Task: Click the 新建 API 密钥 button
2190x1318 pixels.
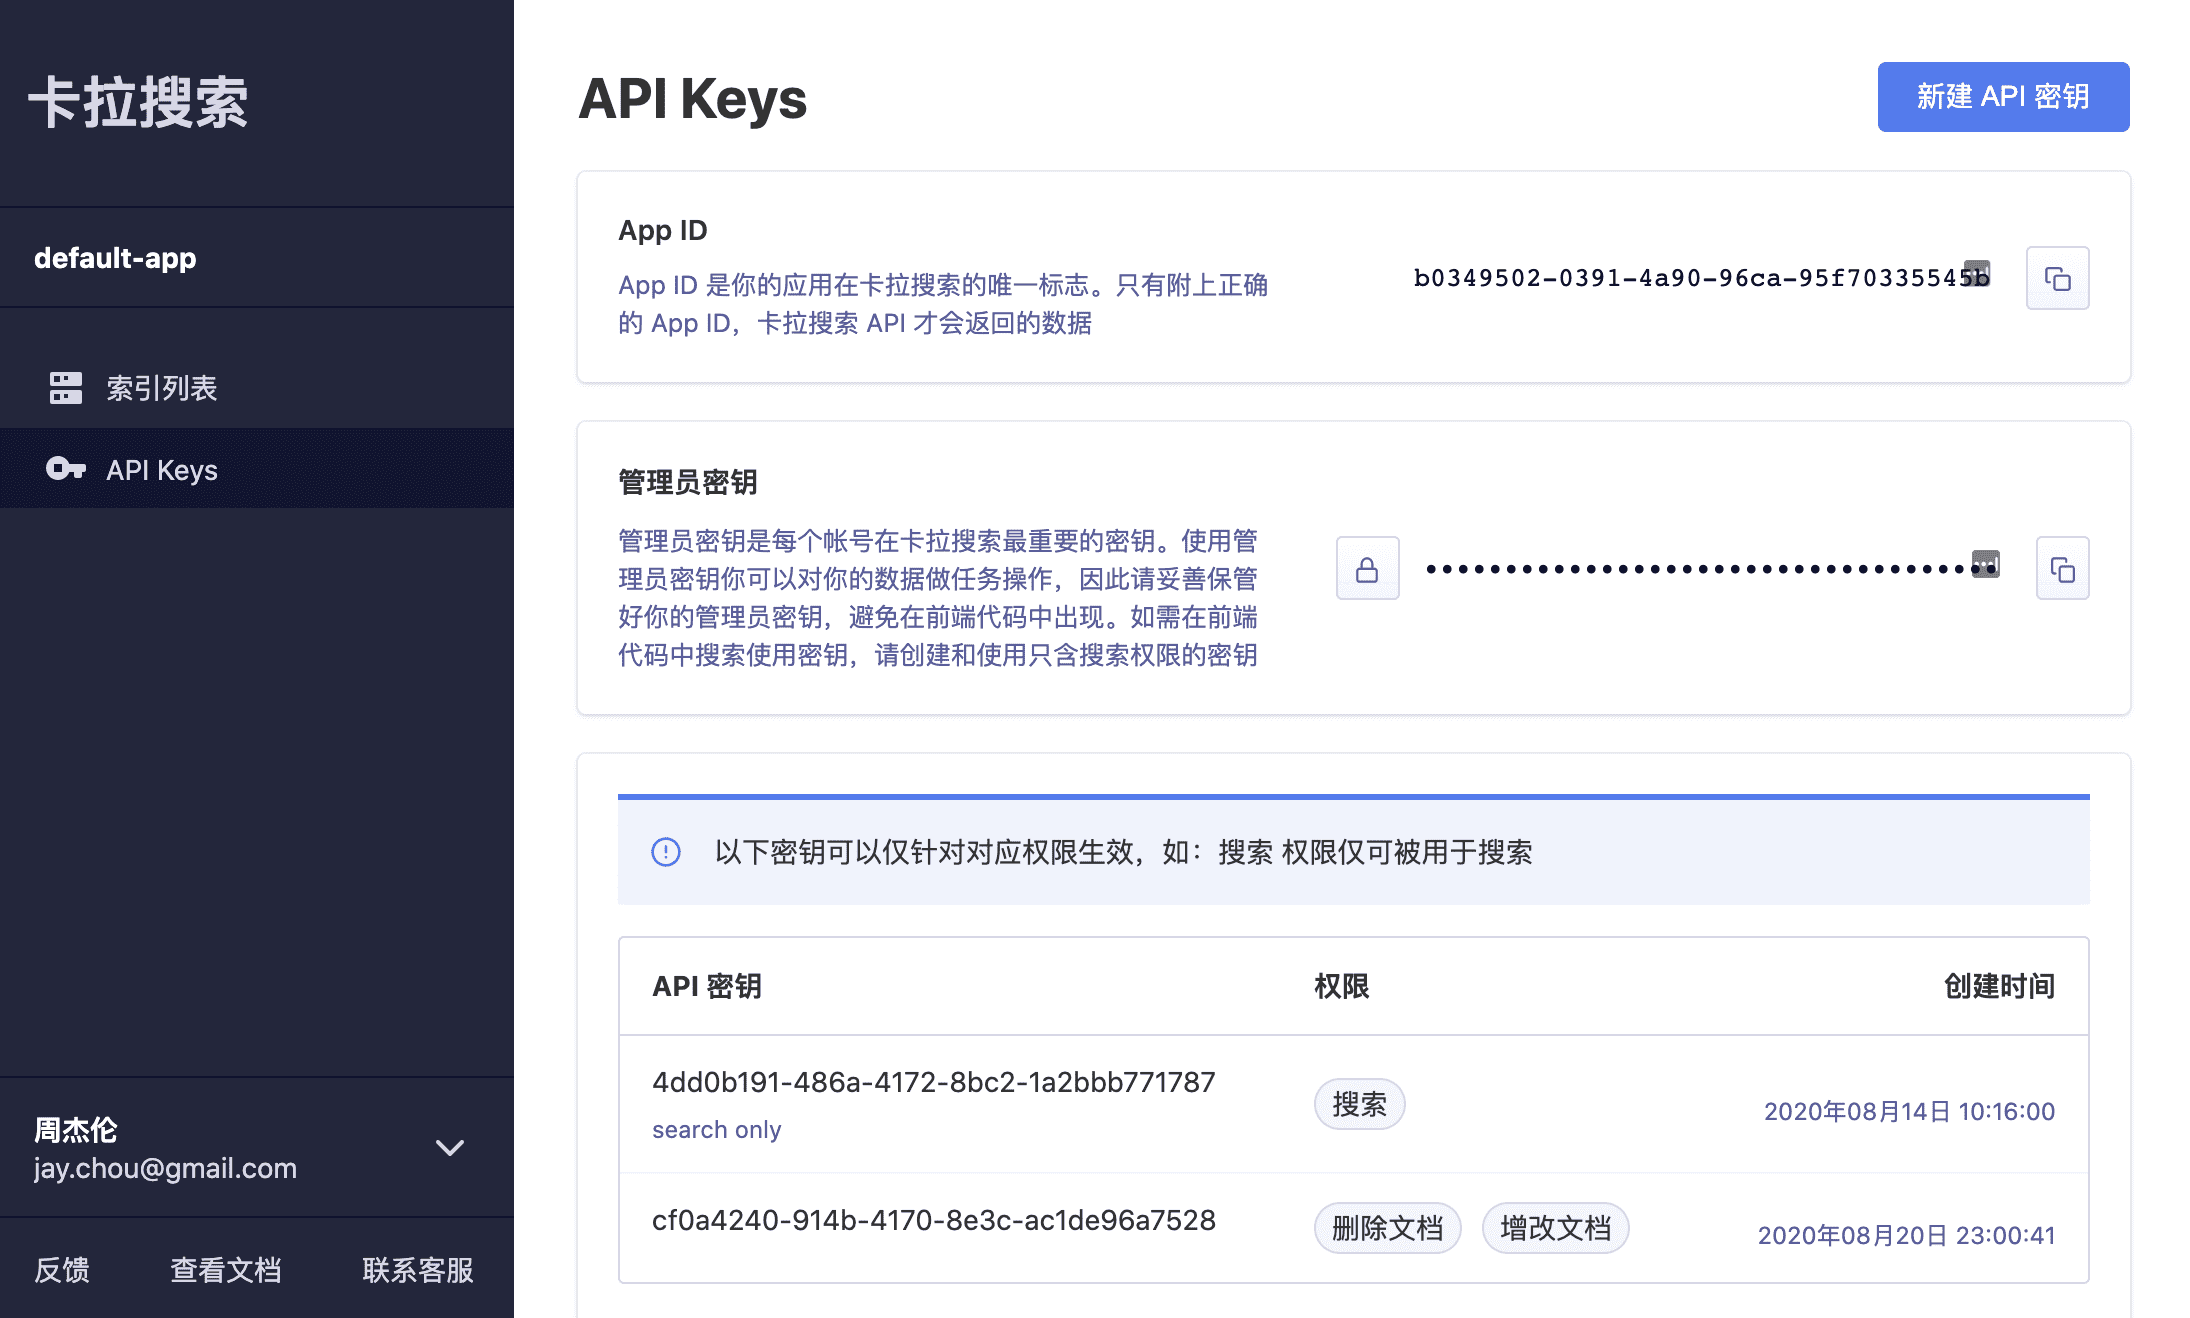Action: 2002,97
